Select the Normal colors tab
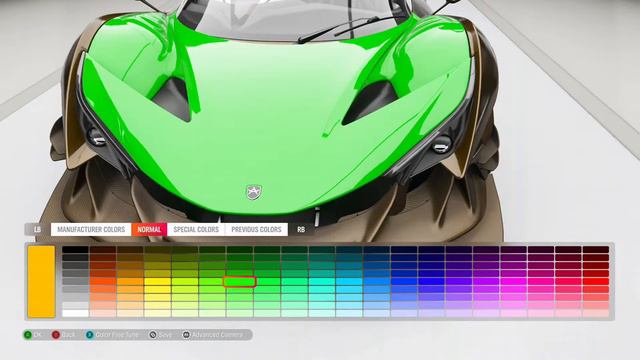 click(x=149, y=229)
